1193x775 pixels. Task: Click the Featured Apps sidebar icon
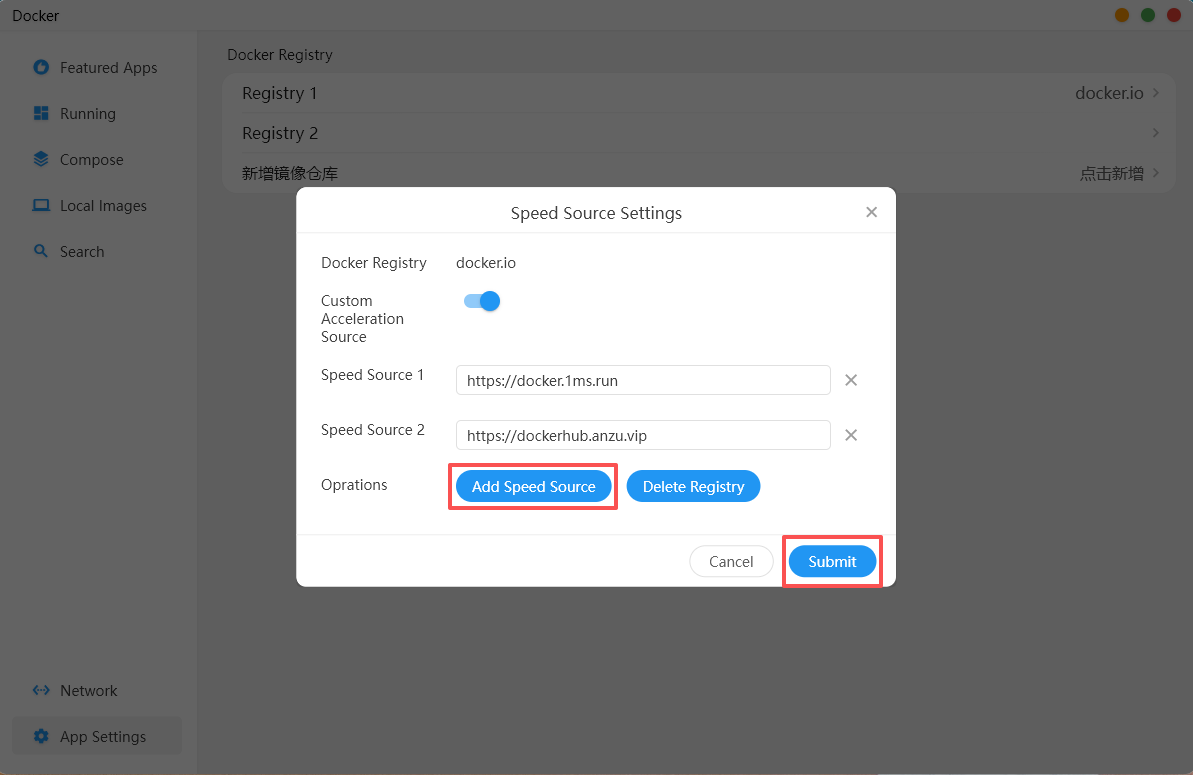coord(41,68)
